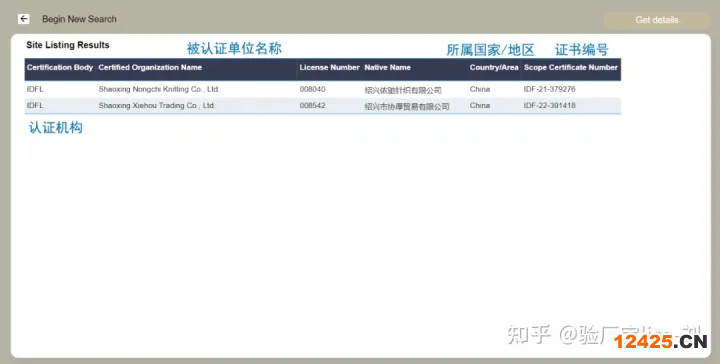
Task: Click Scope Certificate Number column header
Action: (571, 67)
